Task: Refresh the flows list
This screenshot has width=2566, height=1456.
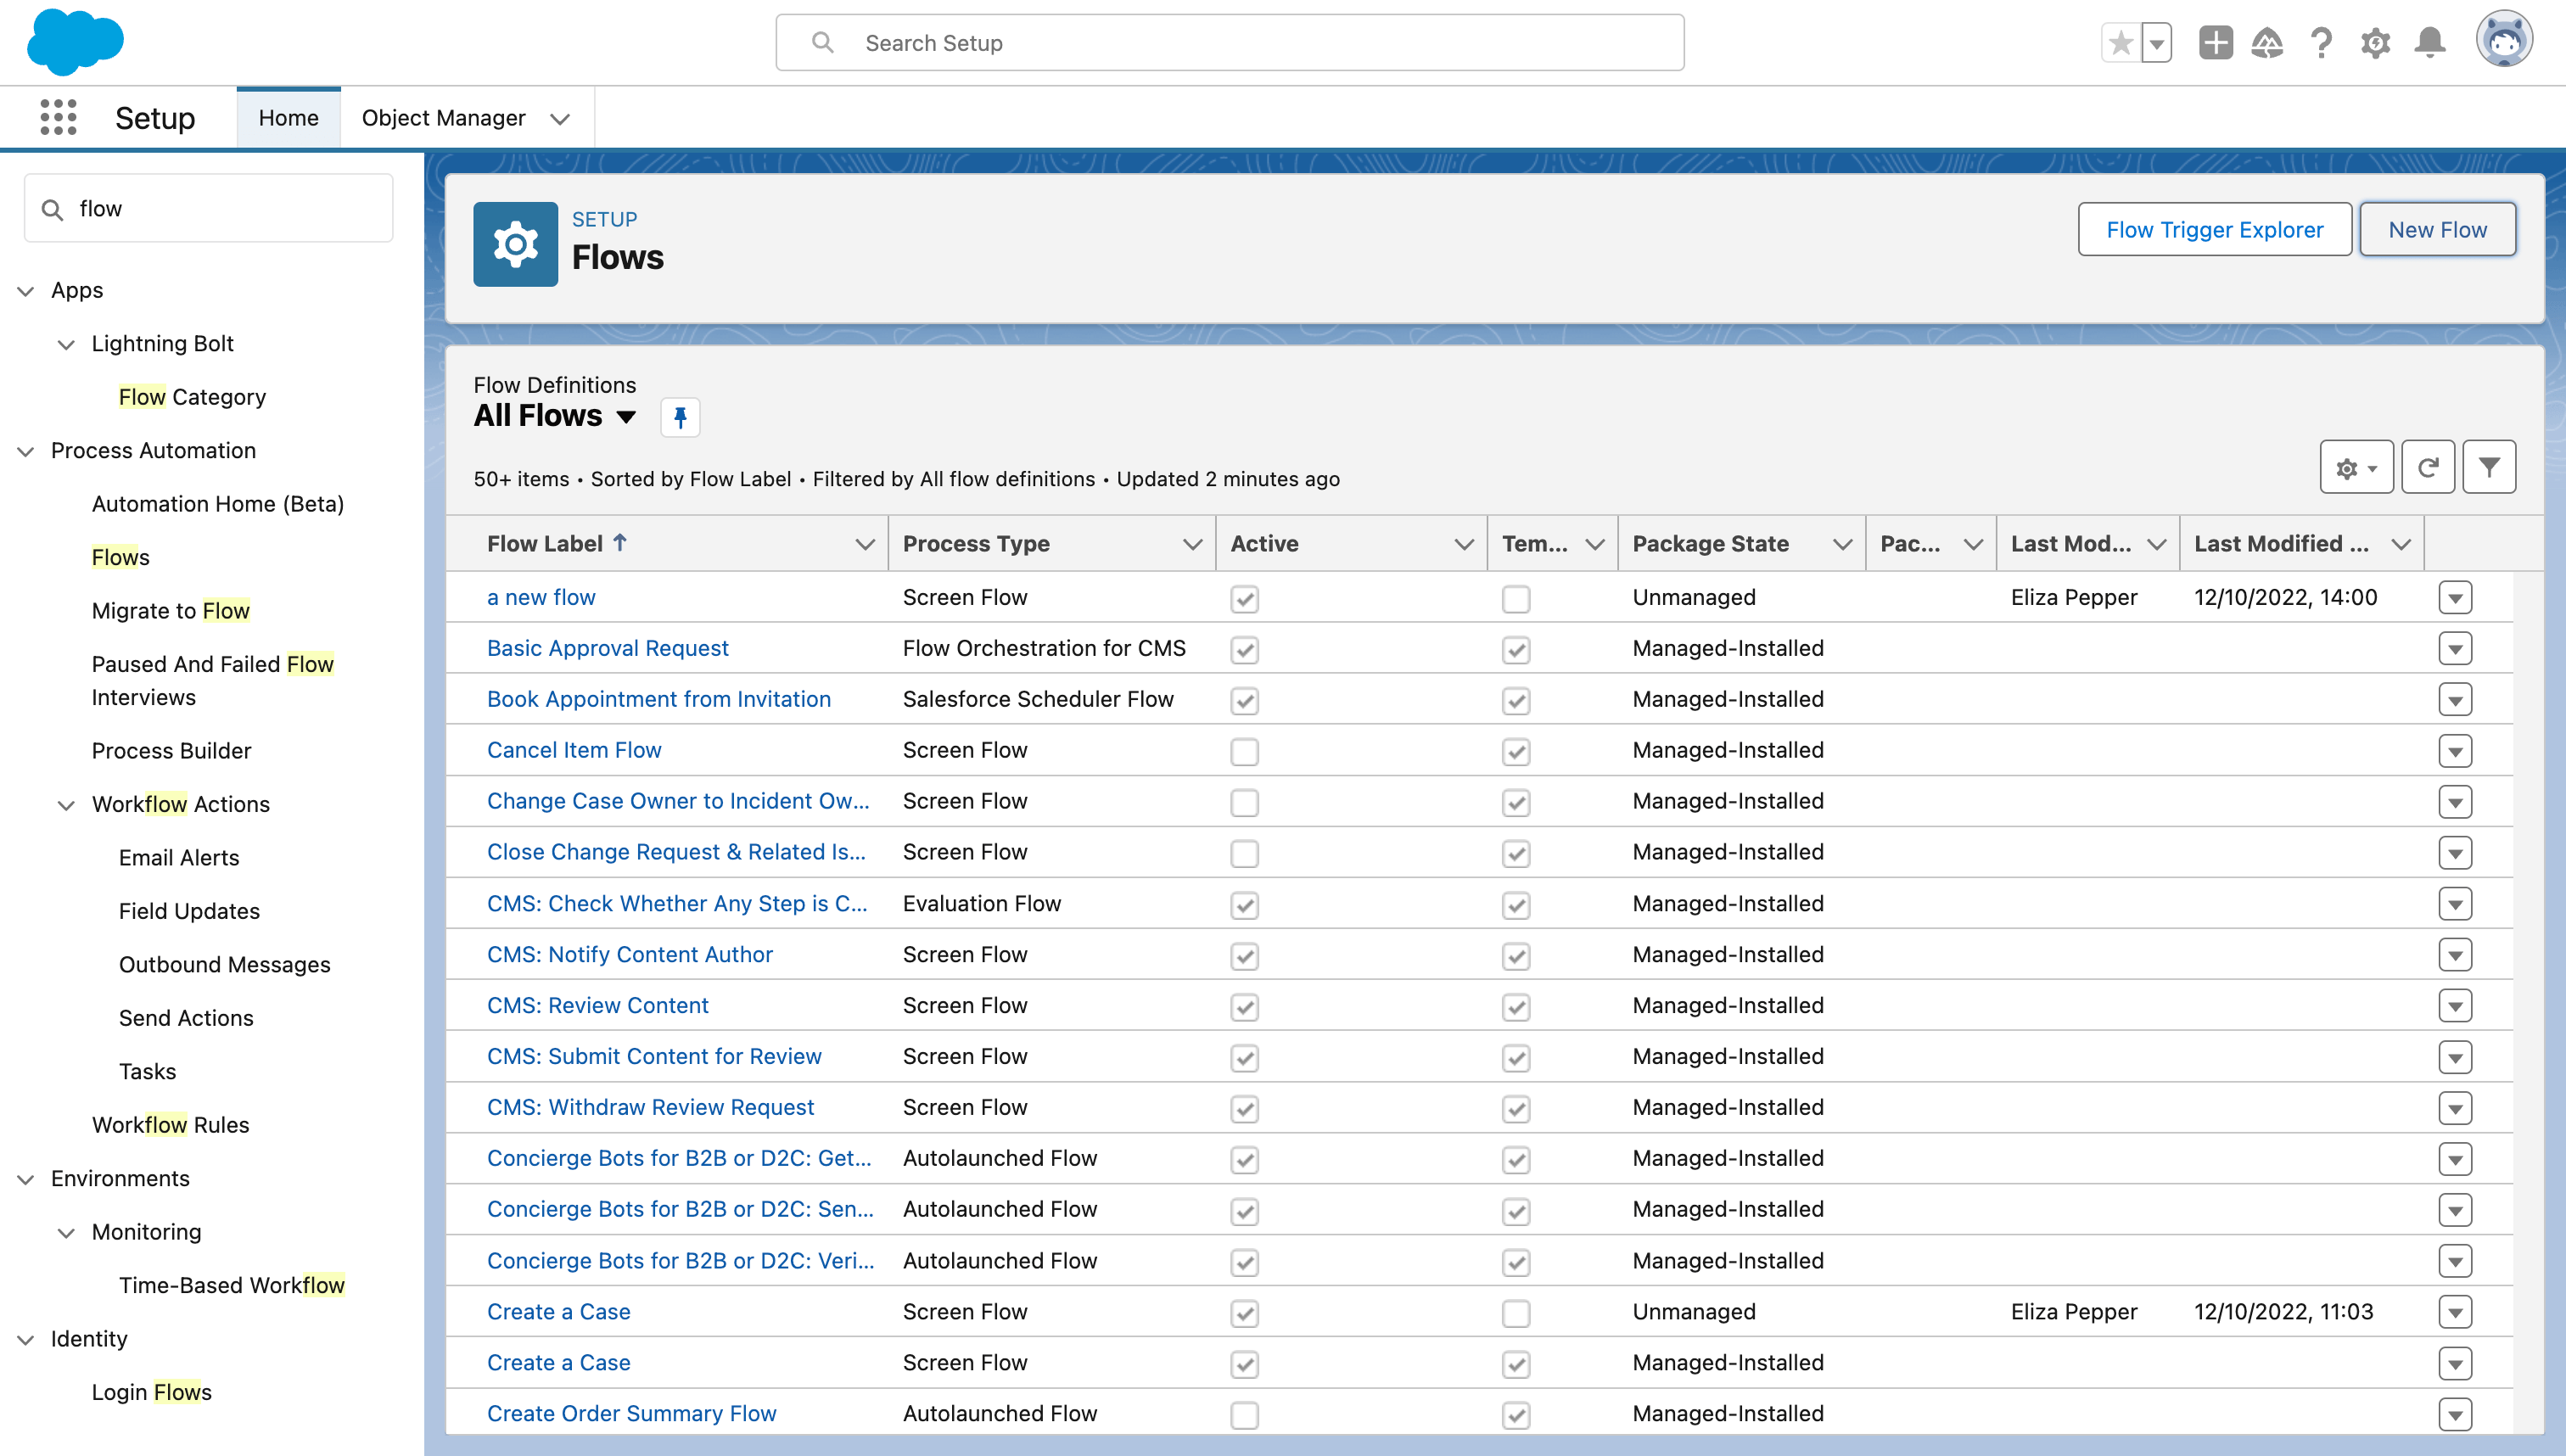Action: coord(2428,467)
